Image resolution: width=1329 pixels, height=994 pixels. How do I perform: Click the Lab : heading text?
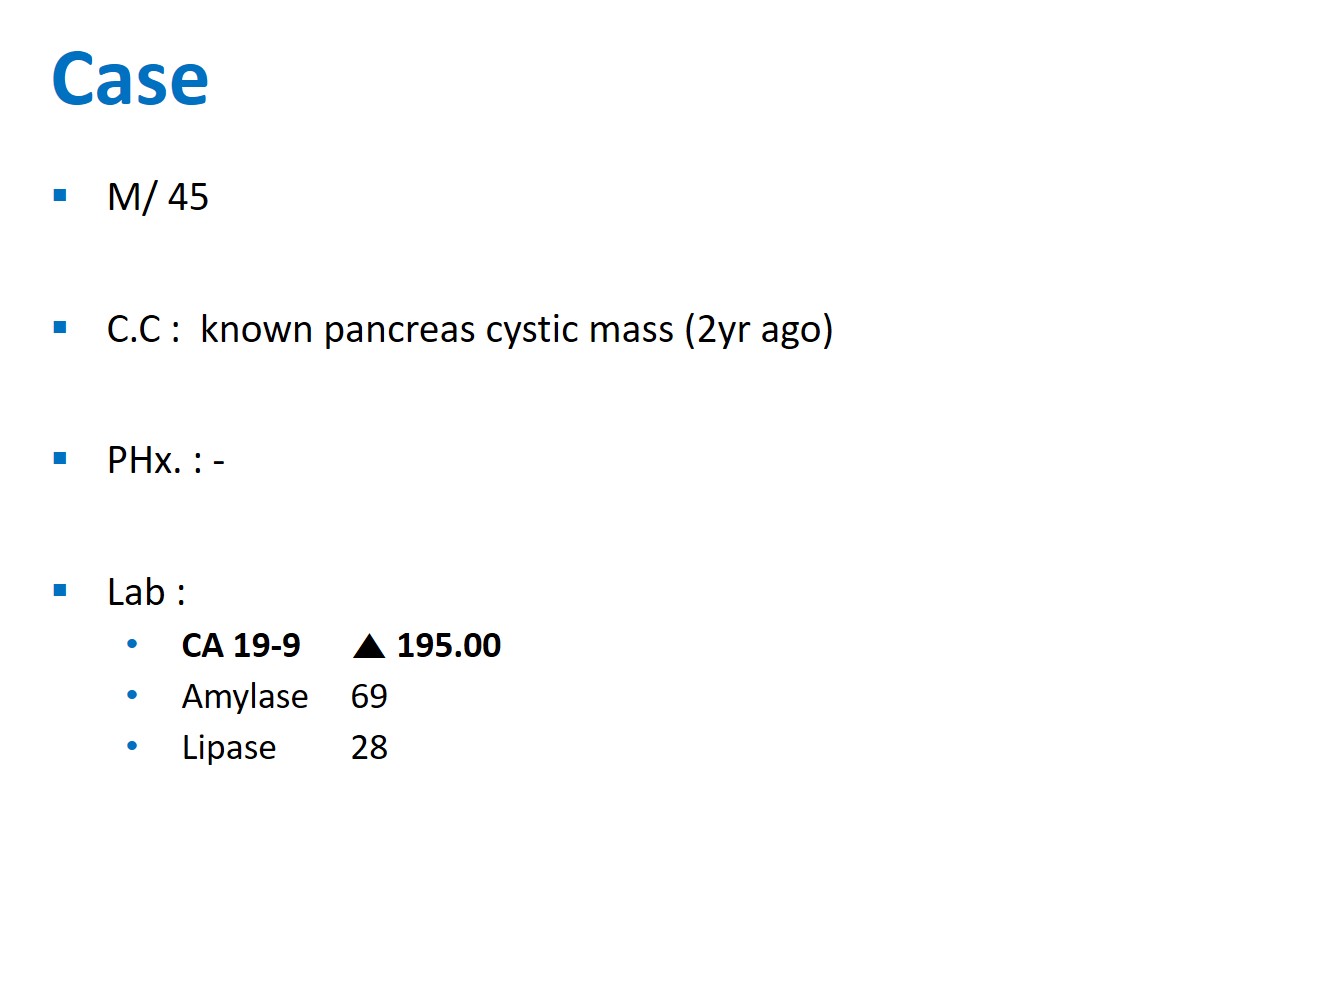point(146,592)
